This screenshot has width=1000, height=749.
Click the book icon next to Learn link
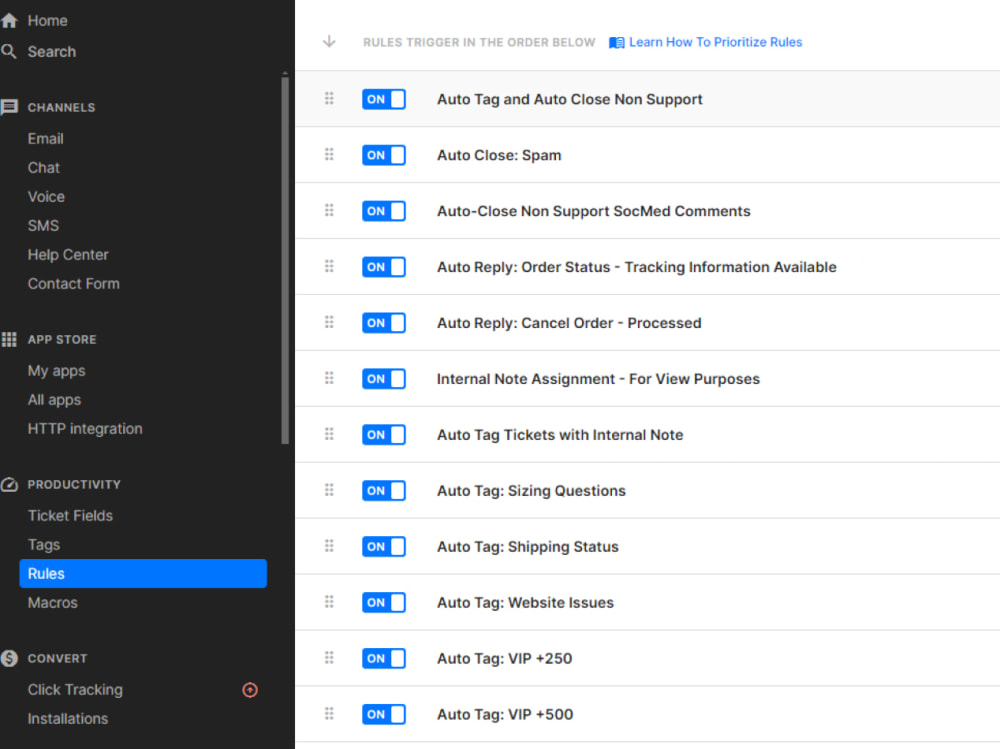point(616,42)
